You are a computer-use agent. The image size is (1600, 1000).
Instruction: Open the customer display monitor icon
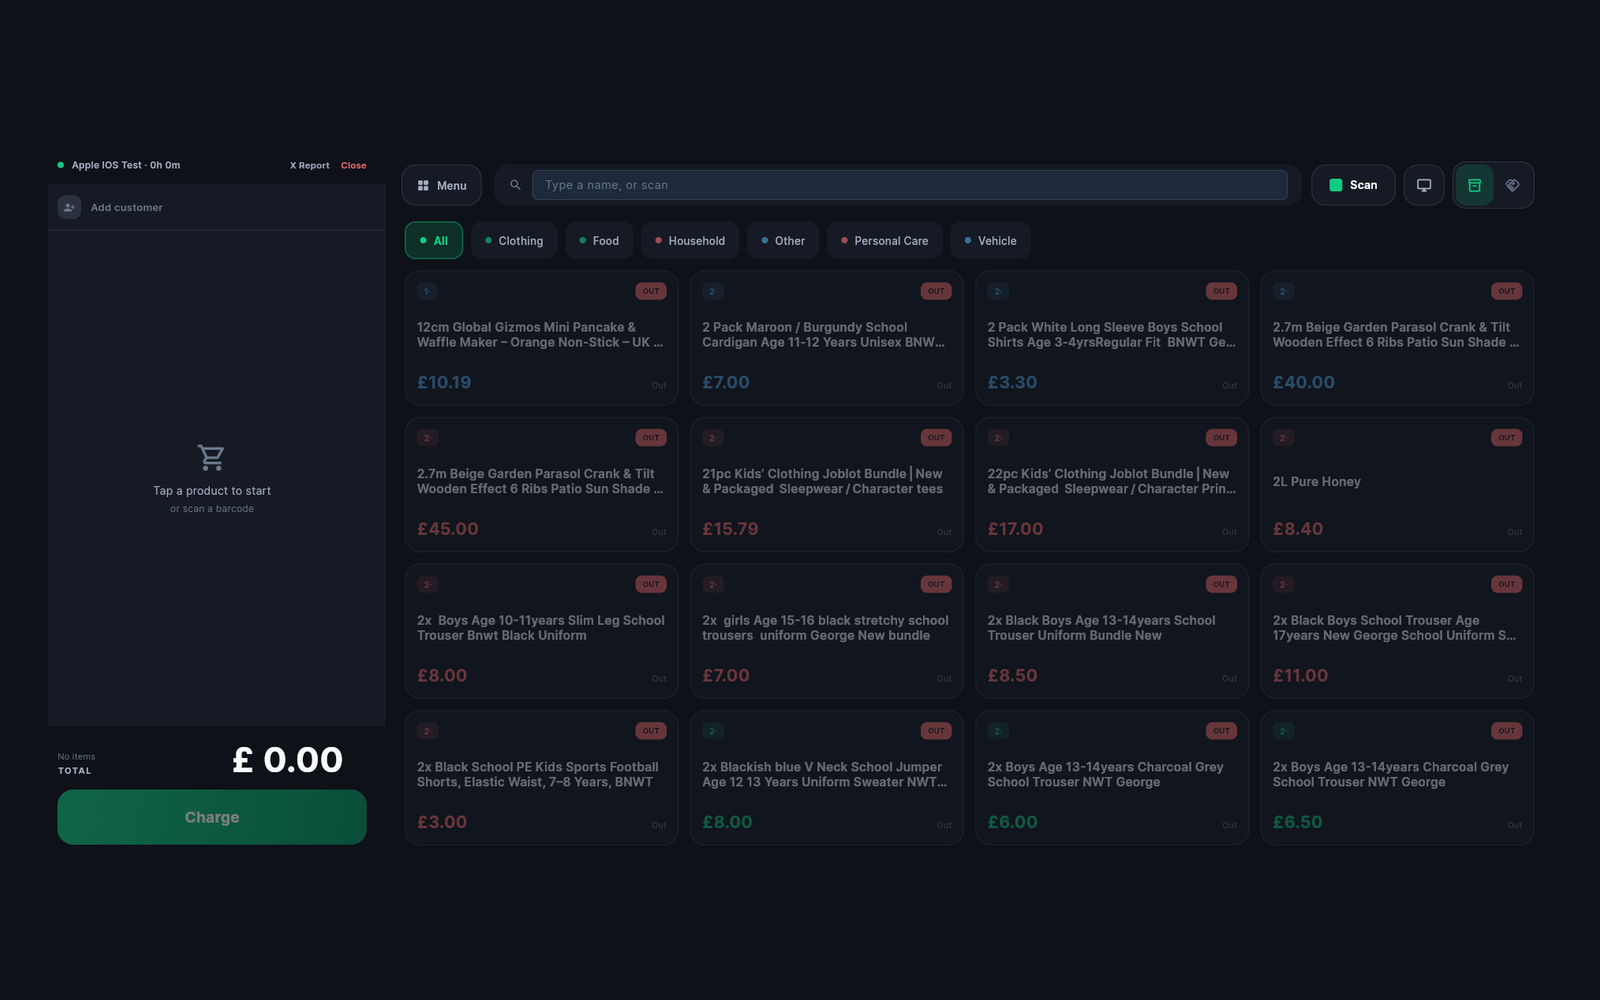(x=1423, y=185)
